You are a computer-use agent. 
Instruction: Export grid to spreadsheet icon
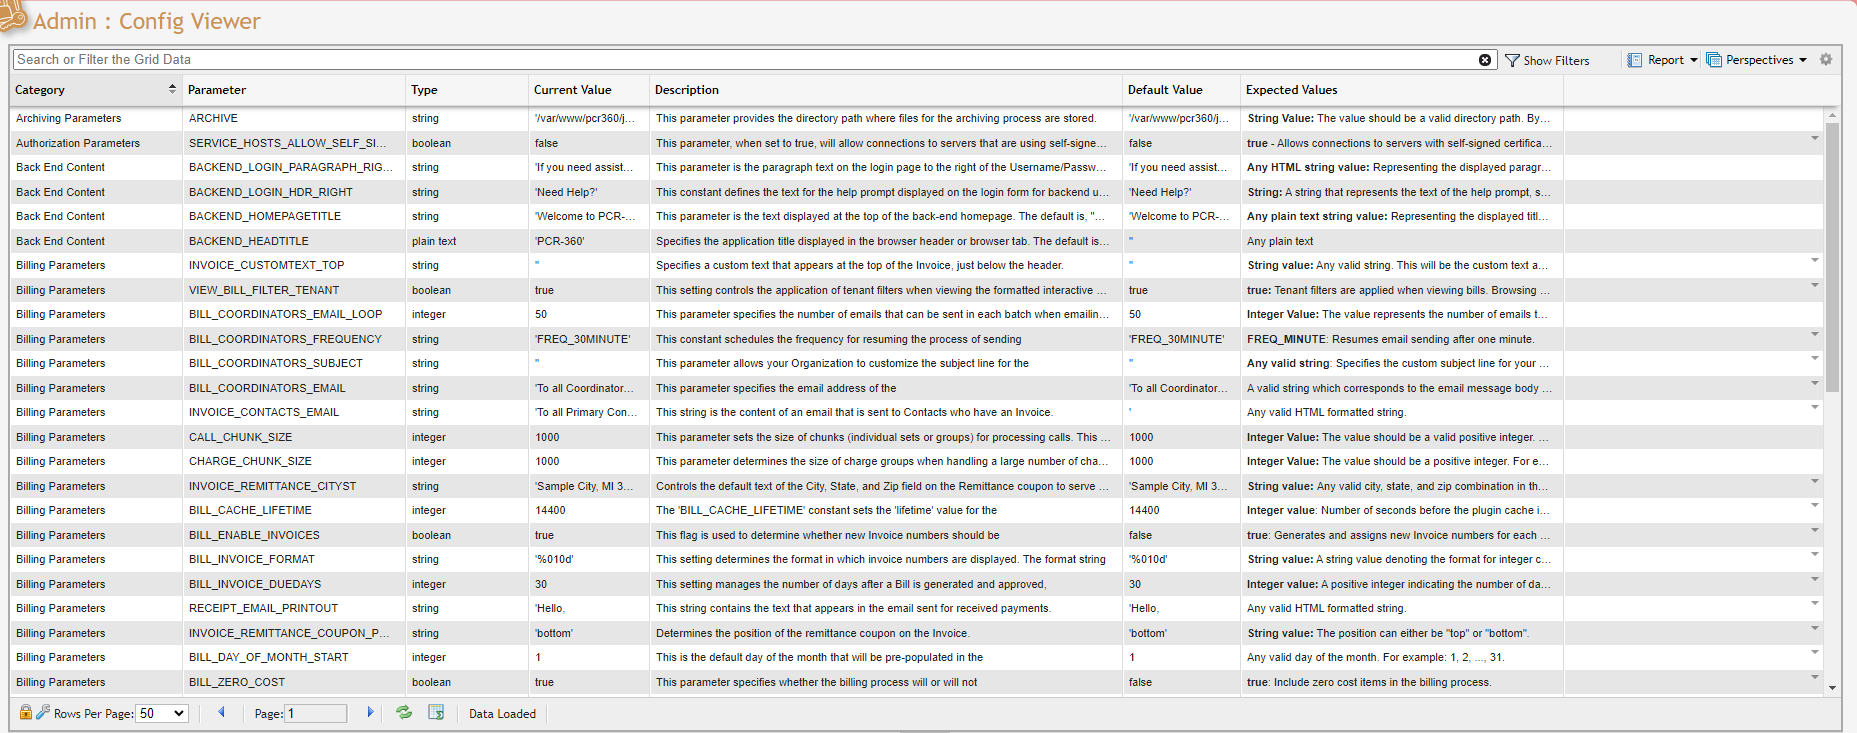tap(436, 712)
